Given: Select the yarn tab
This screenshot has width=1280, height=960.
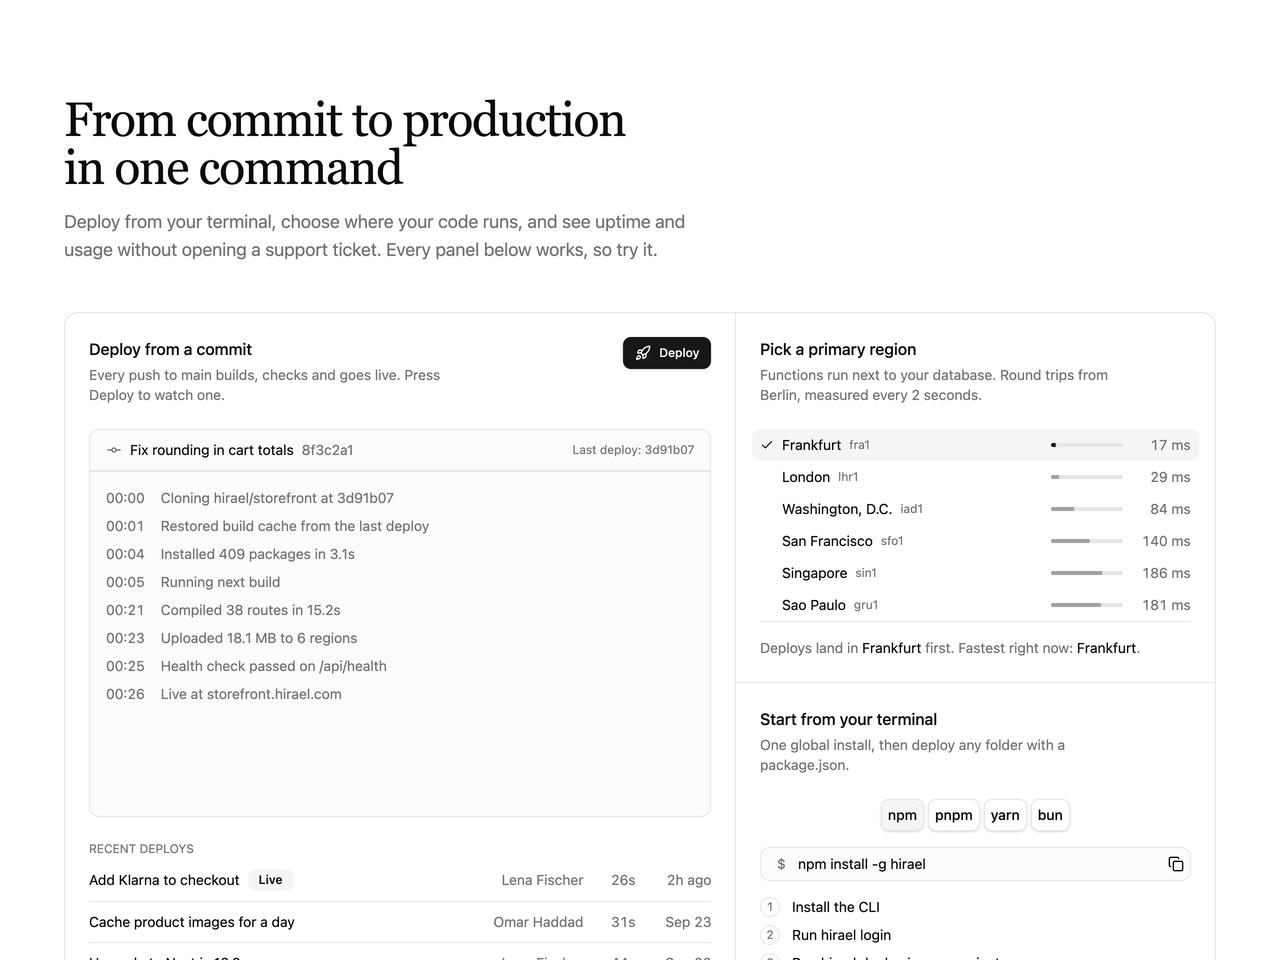Looking at the screenshot, I should click(x=1005, y=815).
